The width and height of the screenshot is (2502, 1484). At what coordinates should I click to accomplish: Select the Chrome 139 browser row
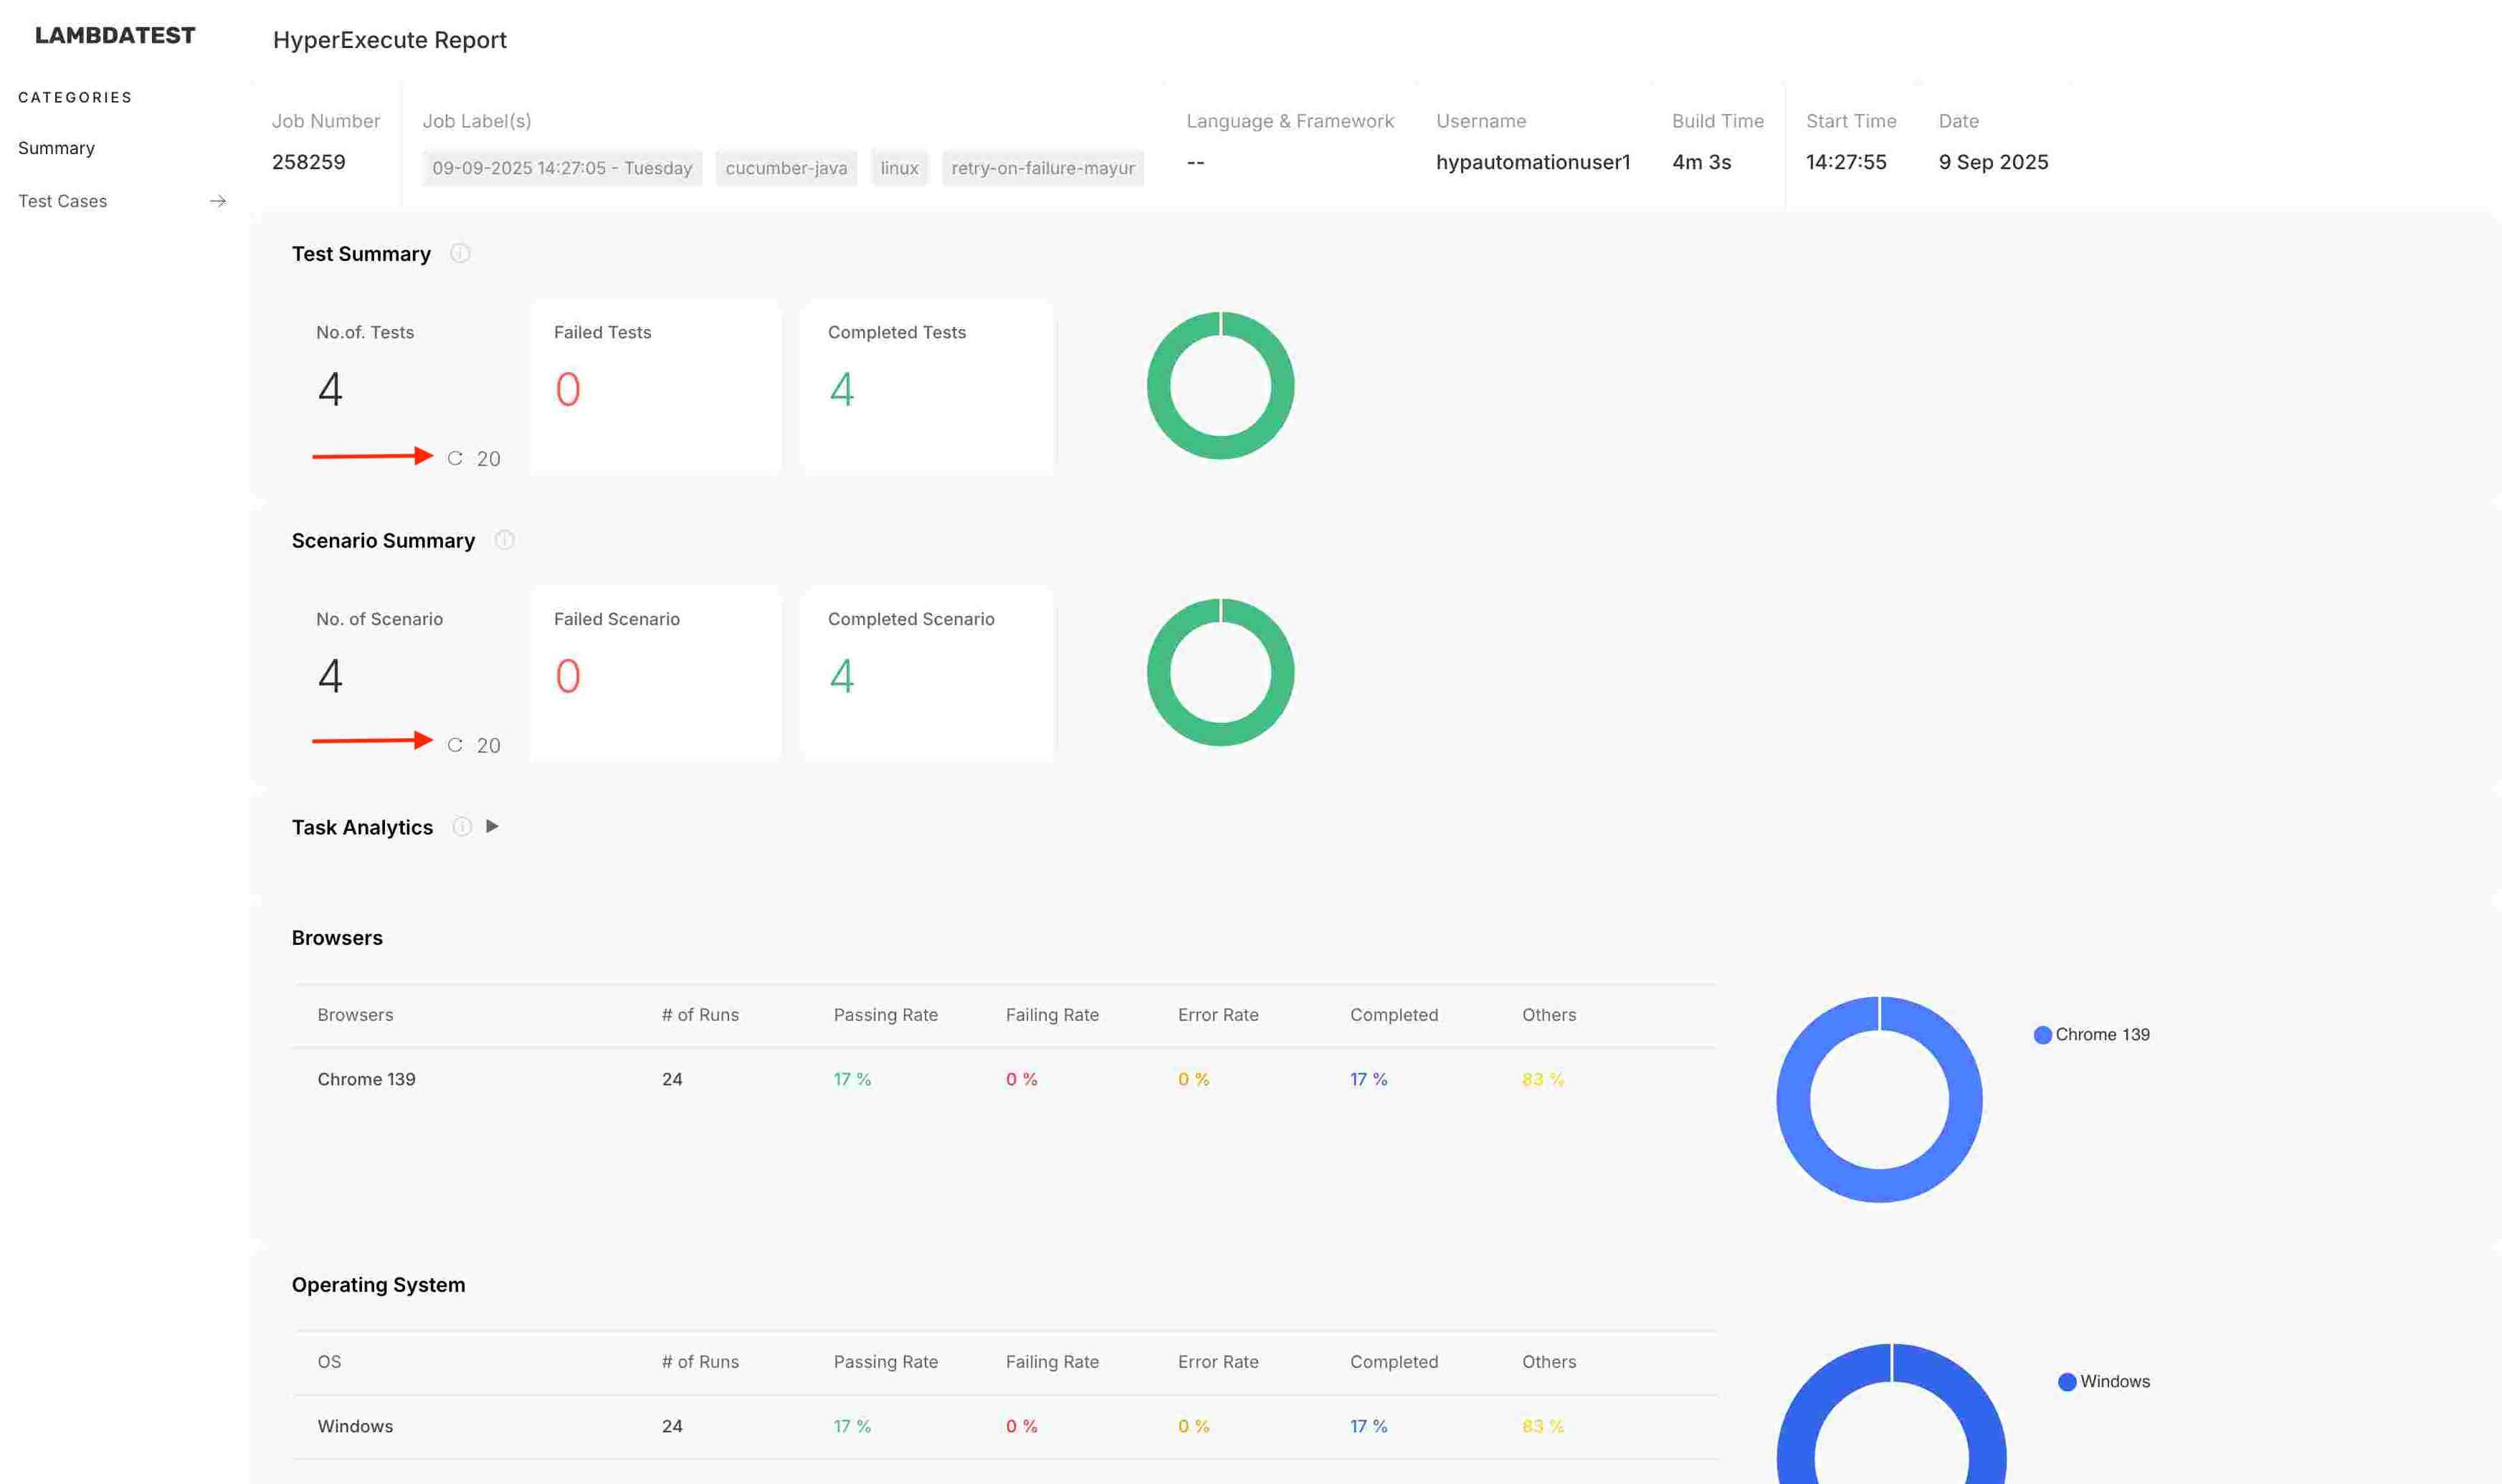(x=366, y=1079)
